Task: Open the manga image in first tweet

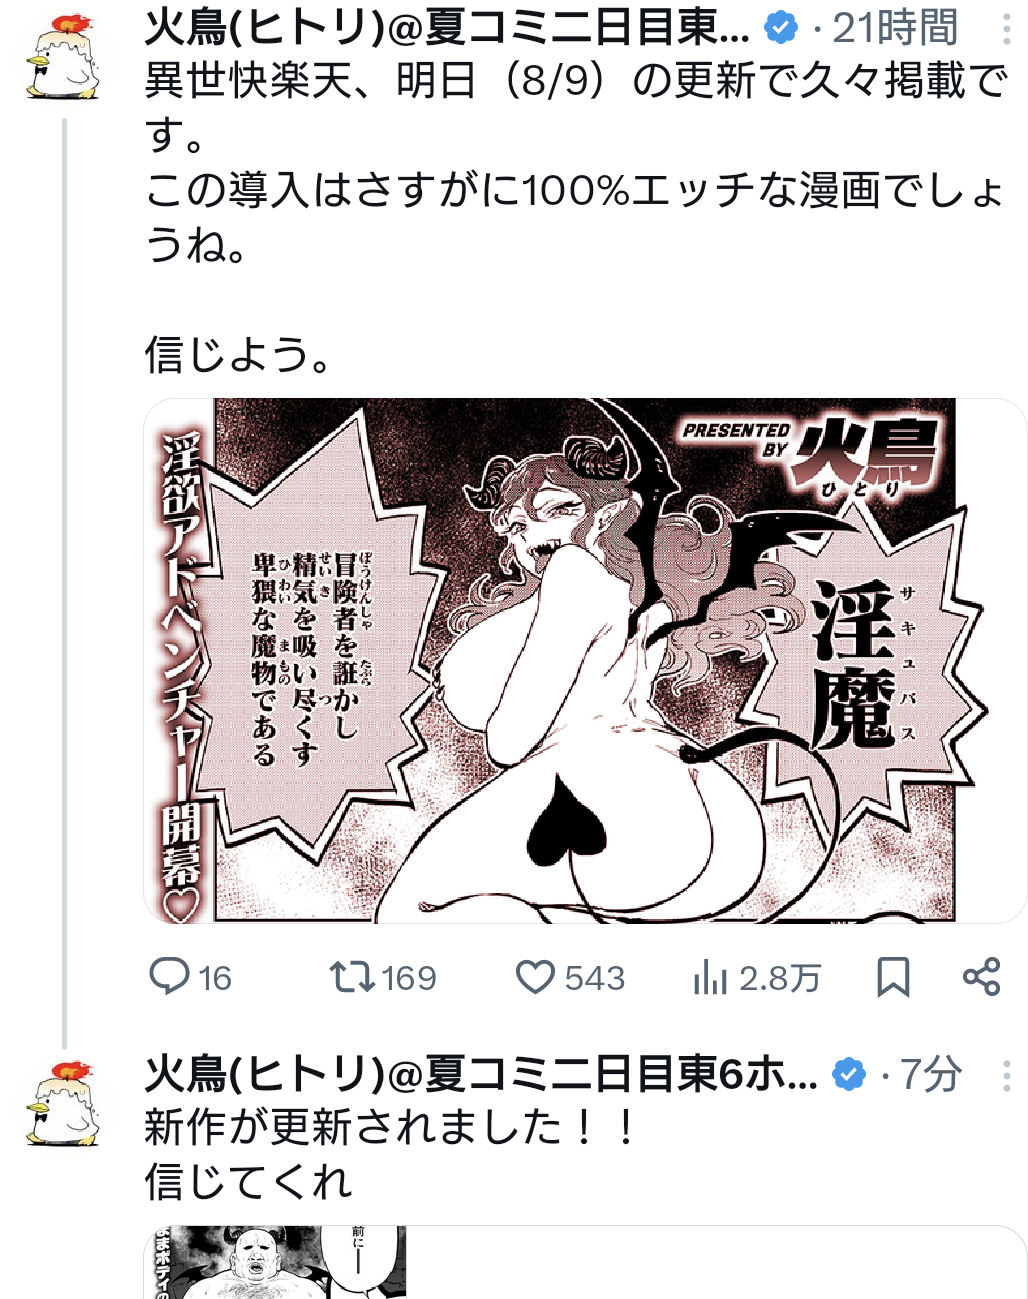Action: click(x=585, y=660)
